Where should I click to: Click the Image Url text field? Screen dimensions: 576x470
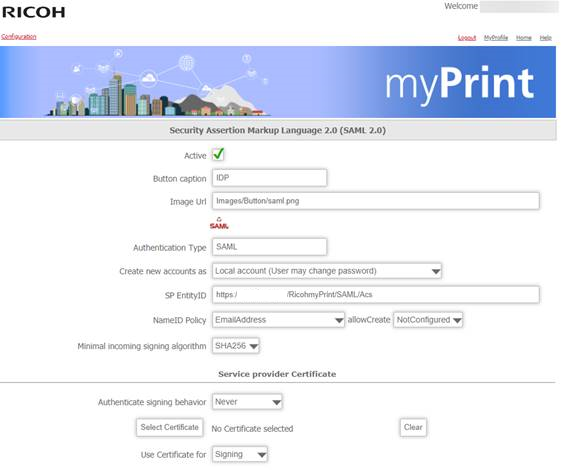(x=376, y=201)
